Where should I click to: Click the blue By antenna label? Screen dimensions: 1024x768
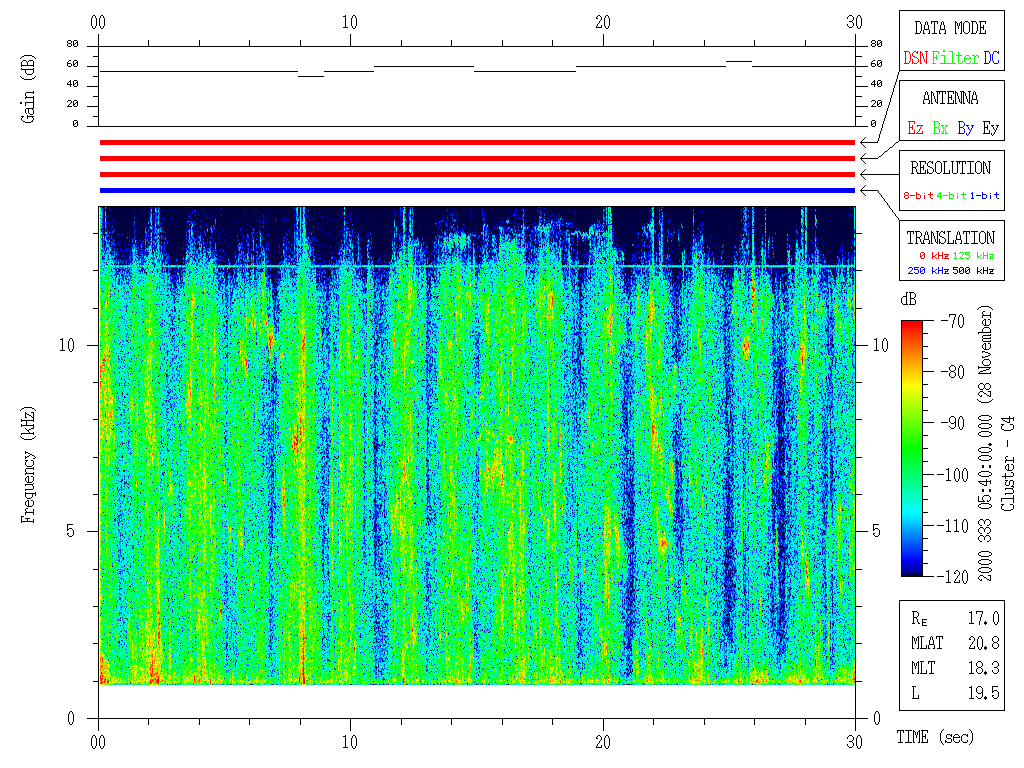coord(965,129)
